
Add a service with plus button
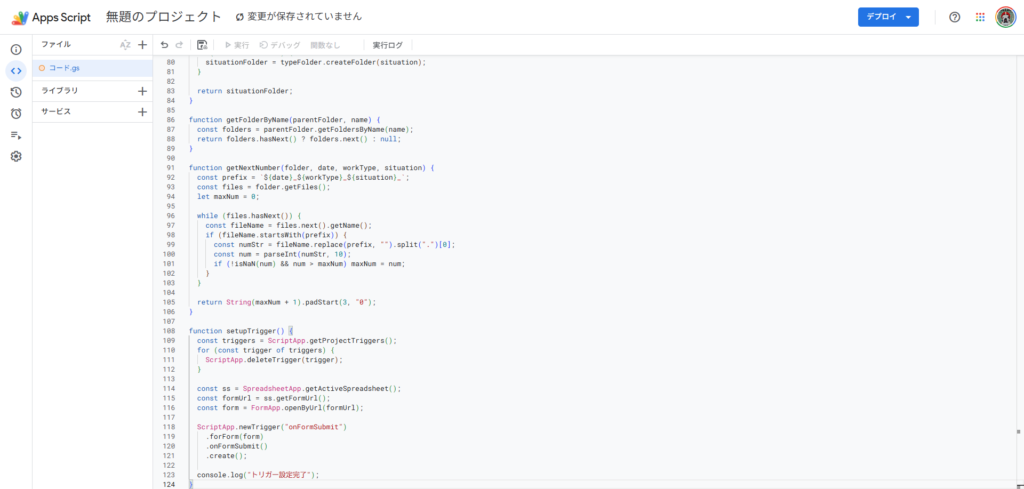[x=142, y=112]
